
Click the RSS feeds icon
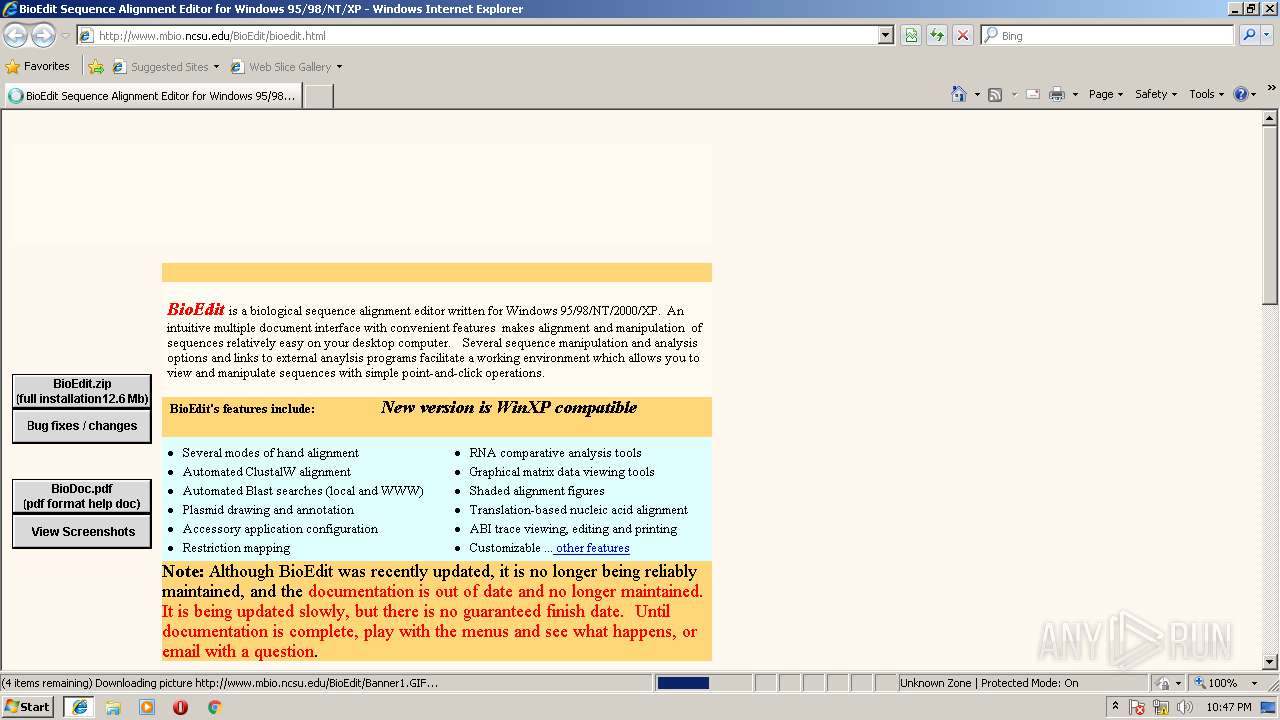[995, 94]
